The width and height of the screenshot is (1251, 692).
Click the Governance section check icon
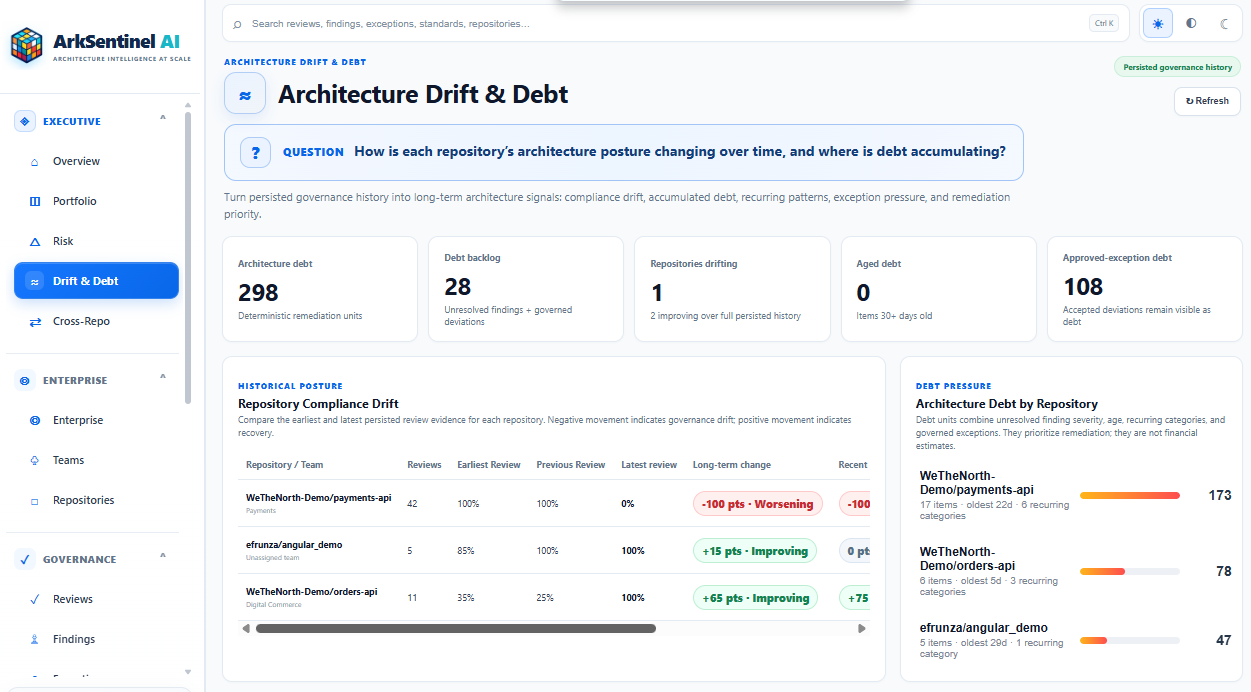tap(25, 559)
